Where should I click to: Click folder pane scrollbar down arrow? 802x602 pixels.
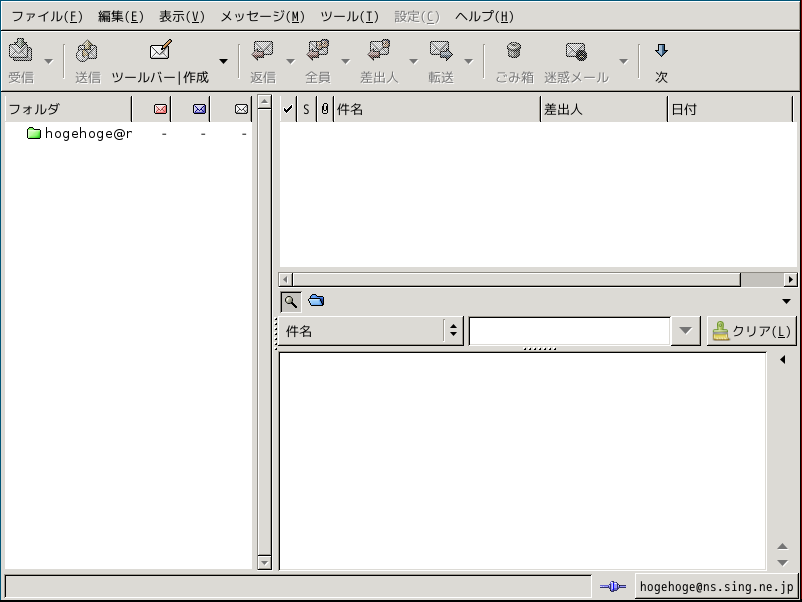pyautogui.click(x=264, y=562)
